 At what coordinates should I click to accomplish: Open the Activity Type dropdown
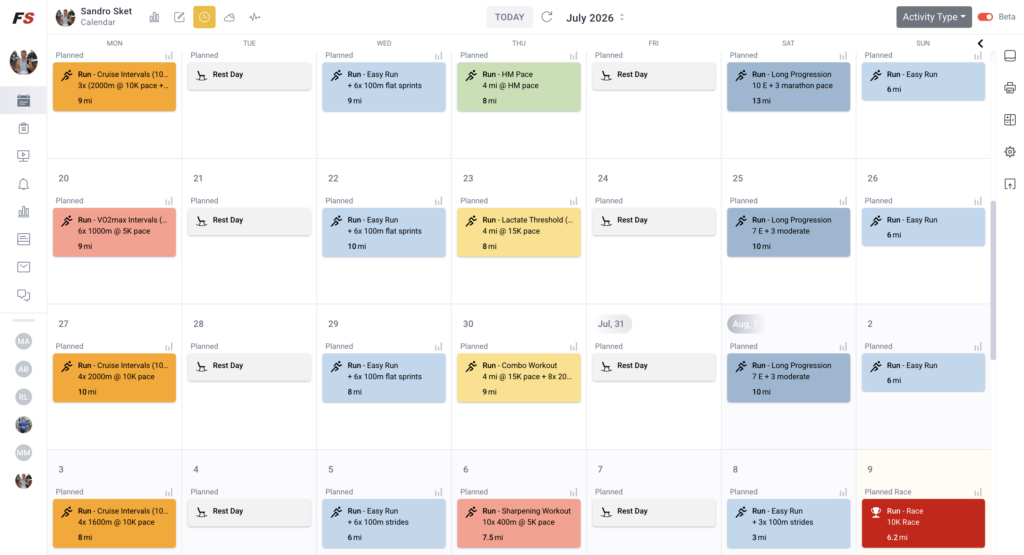(934, 17)
